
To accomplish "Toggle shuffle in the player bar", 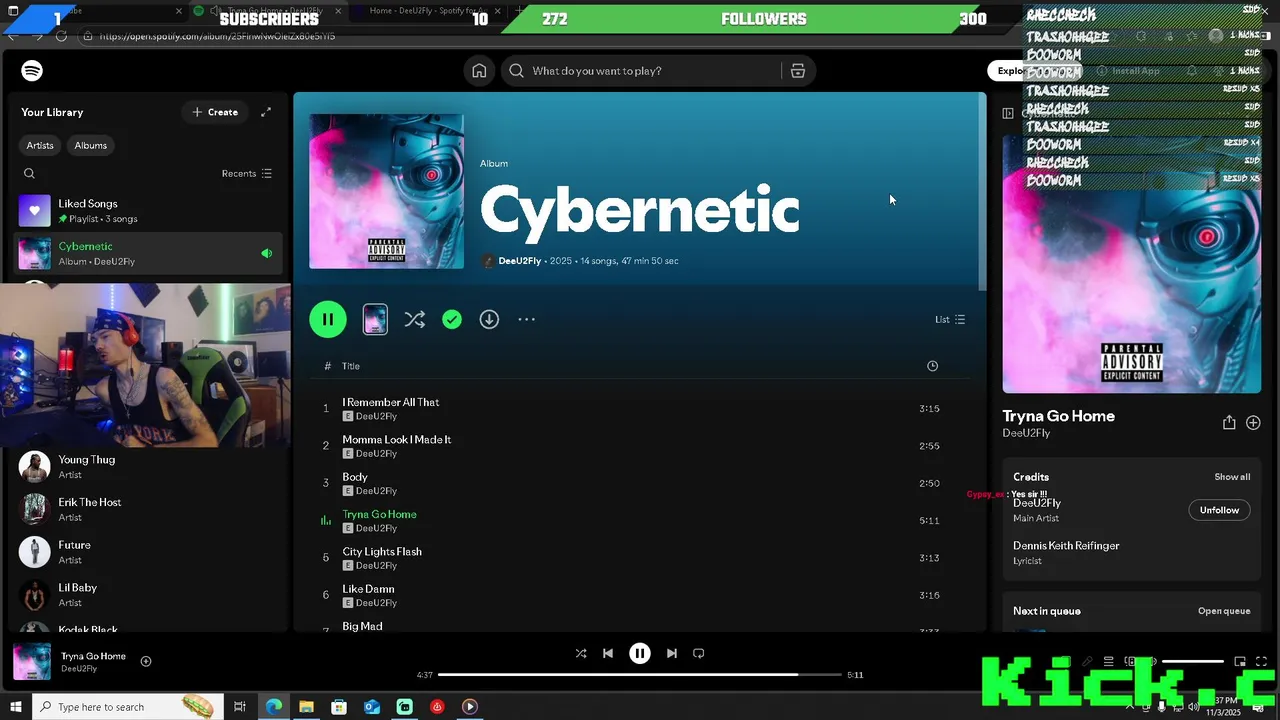I will tap(581, 653).
